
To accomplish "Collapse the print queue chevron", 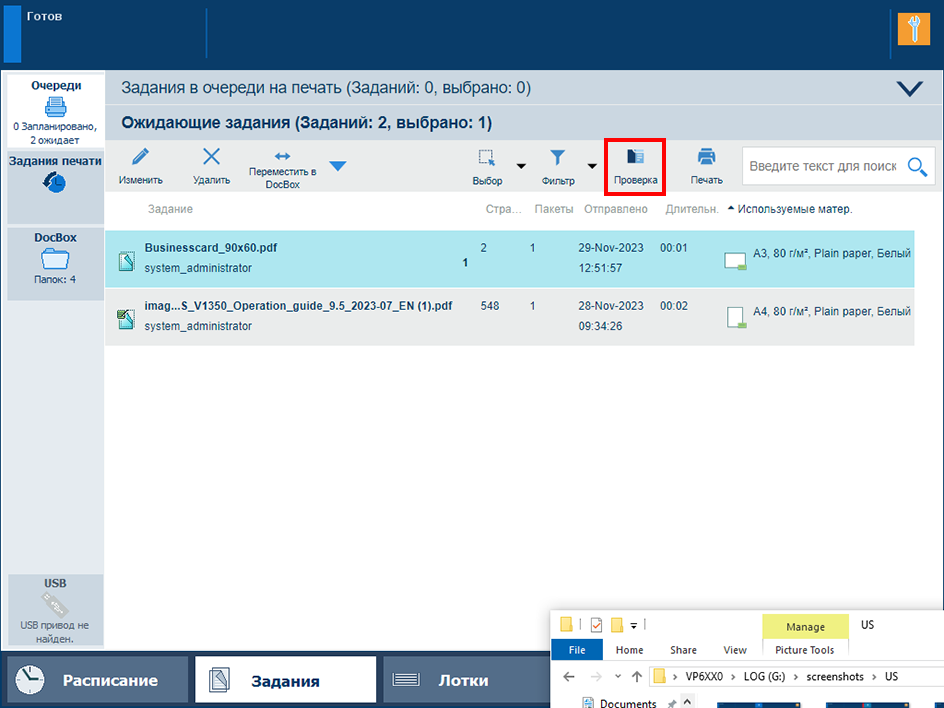I will tap(909, 88).
